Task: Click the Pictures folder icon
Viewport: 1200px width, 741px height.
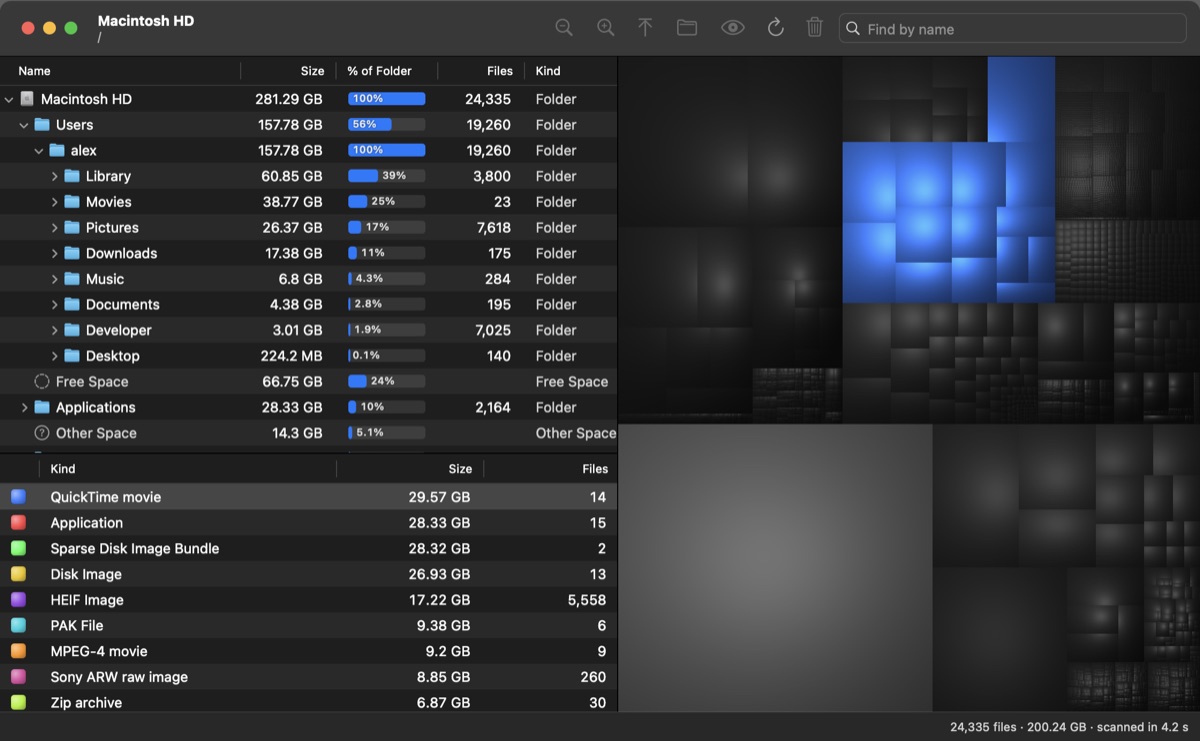Action: [72, 227]
